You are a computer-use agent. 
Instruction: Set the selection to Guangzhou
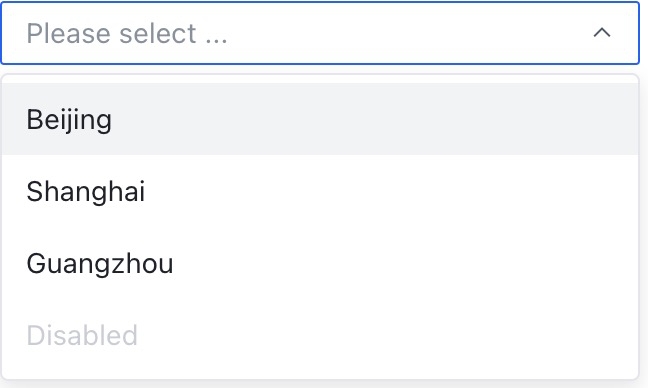(x=320, y=263)
